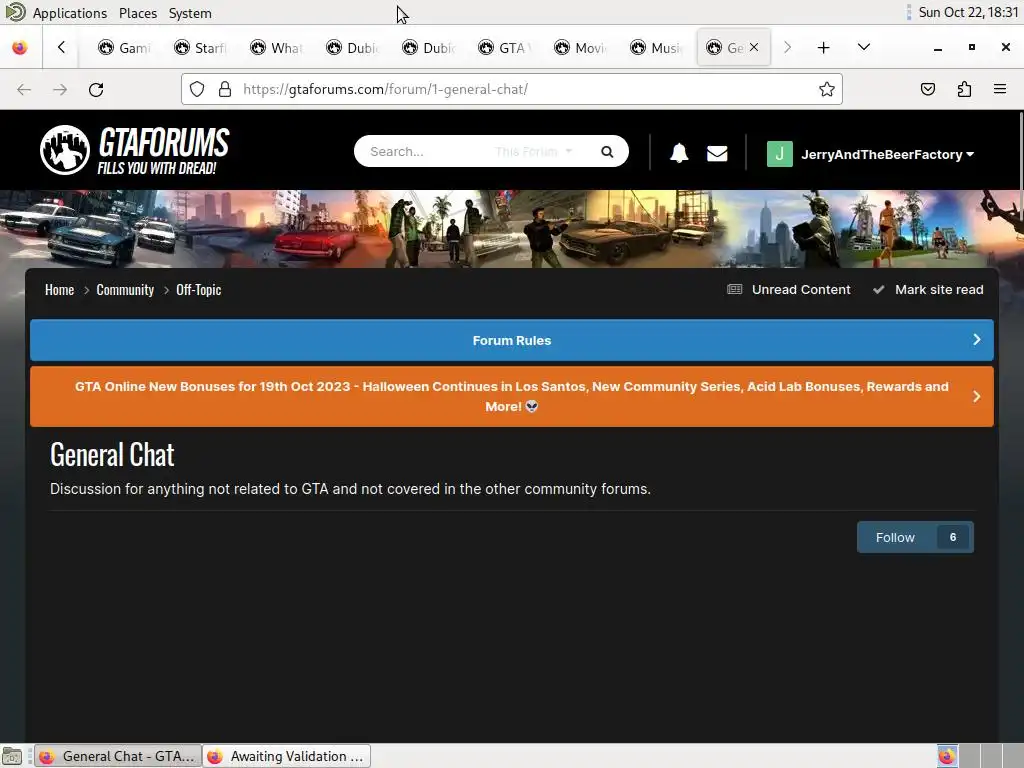
Task: Switch to the Gami tab
Action: [x=124, y=48]
